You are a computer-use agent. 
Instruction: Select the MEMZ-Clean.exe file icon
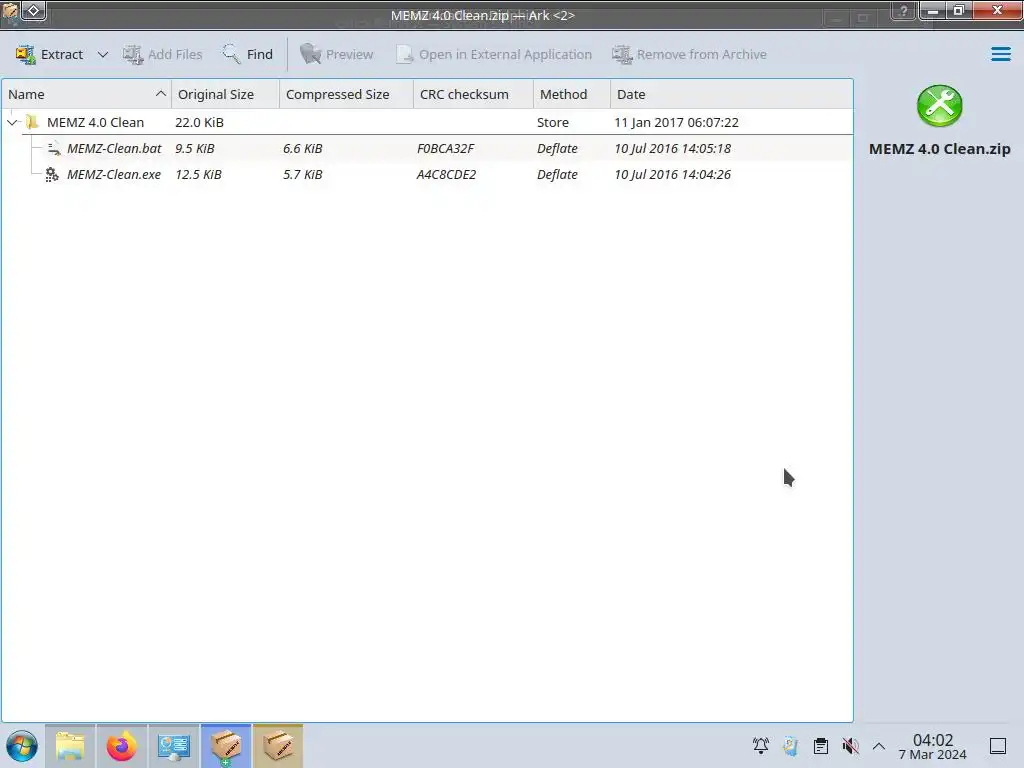coord(52,174)
